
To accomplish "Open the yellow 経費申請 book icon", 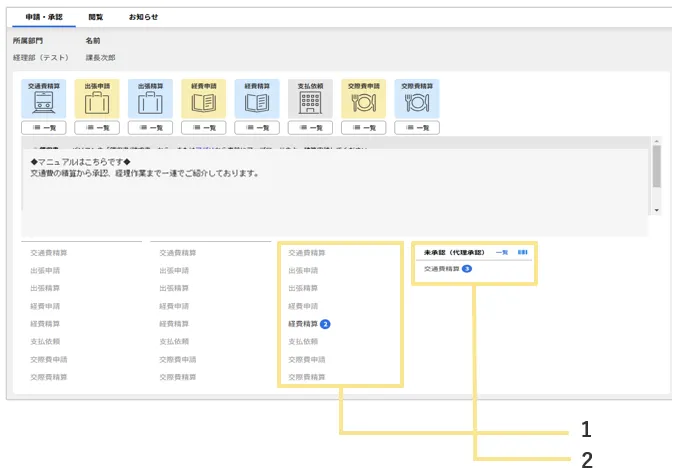I will [203, 99].
